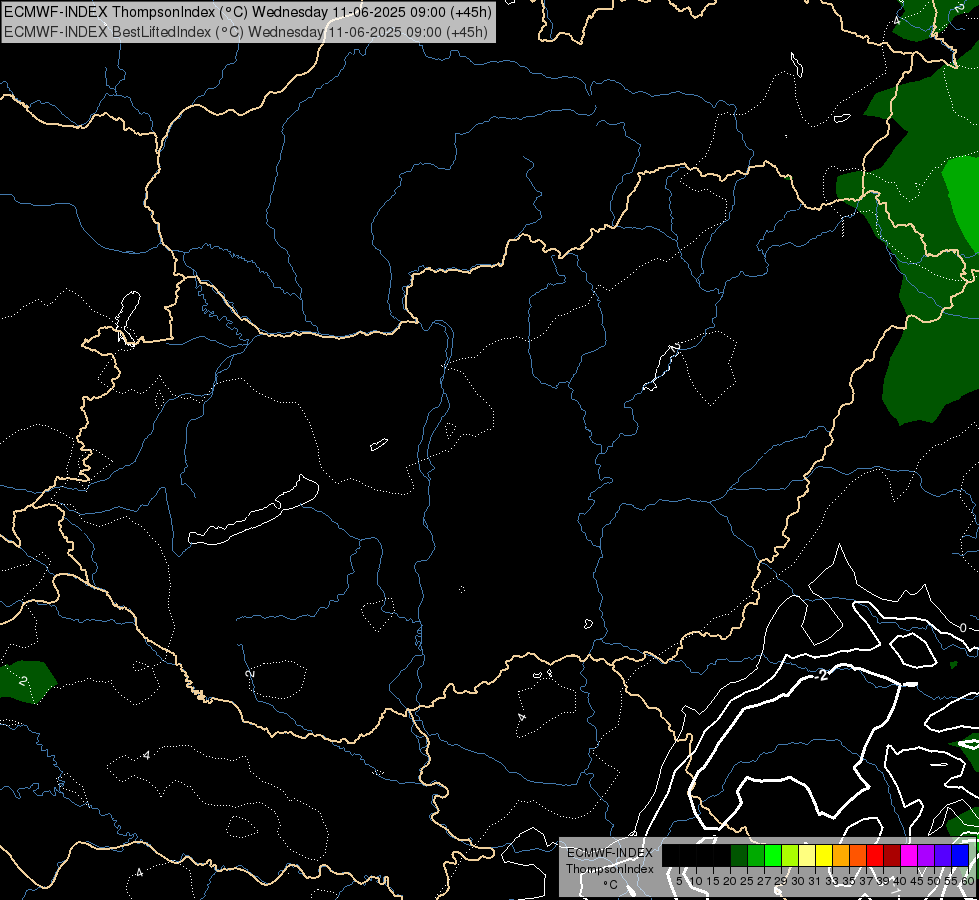Select the blue 55-60 legend swatch

tap(960, 855)
